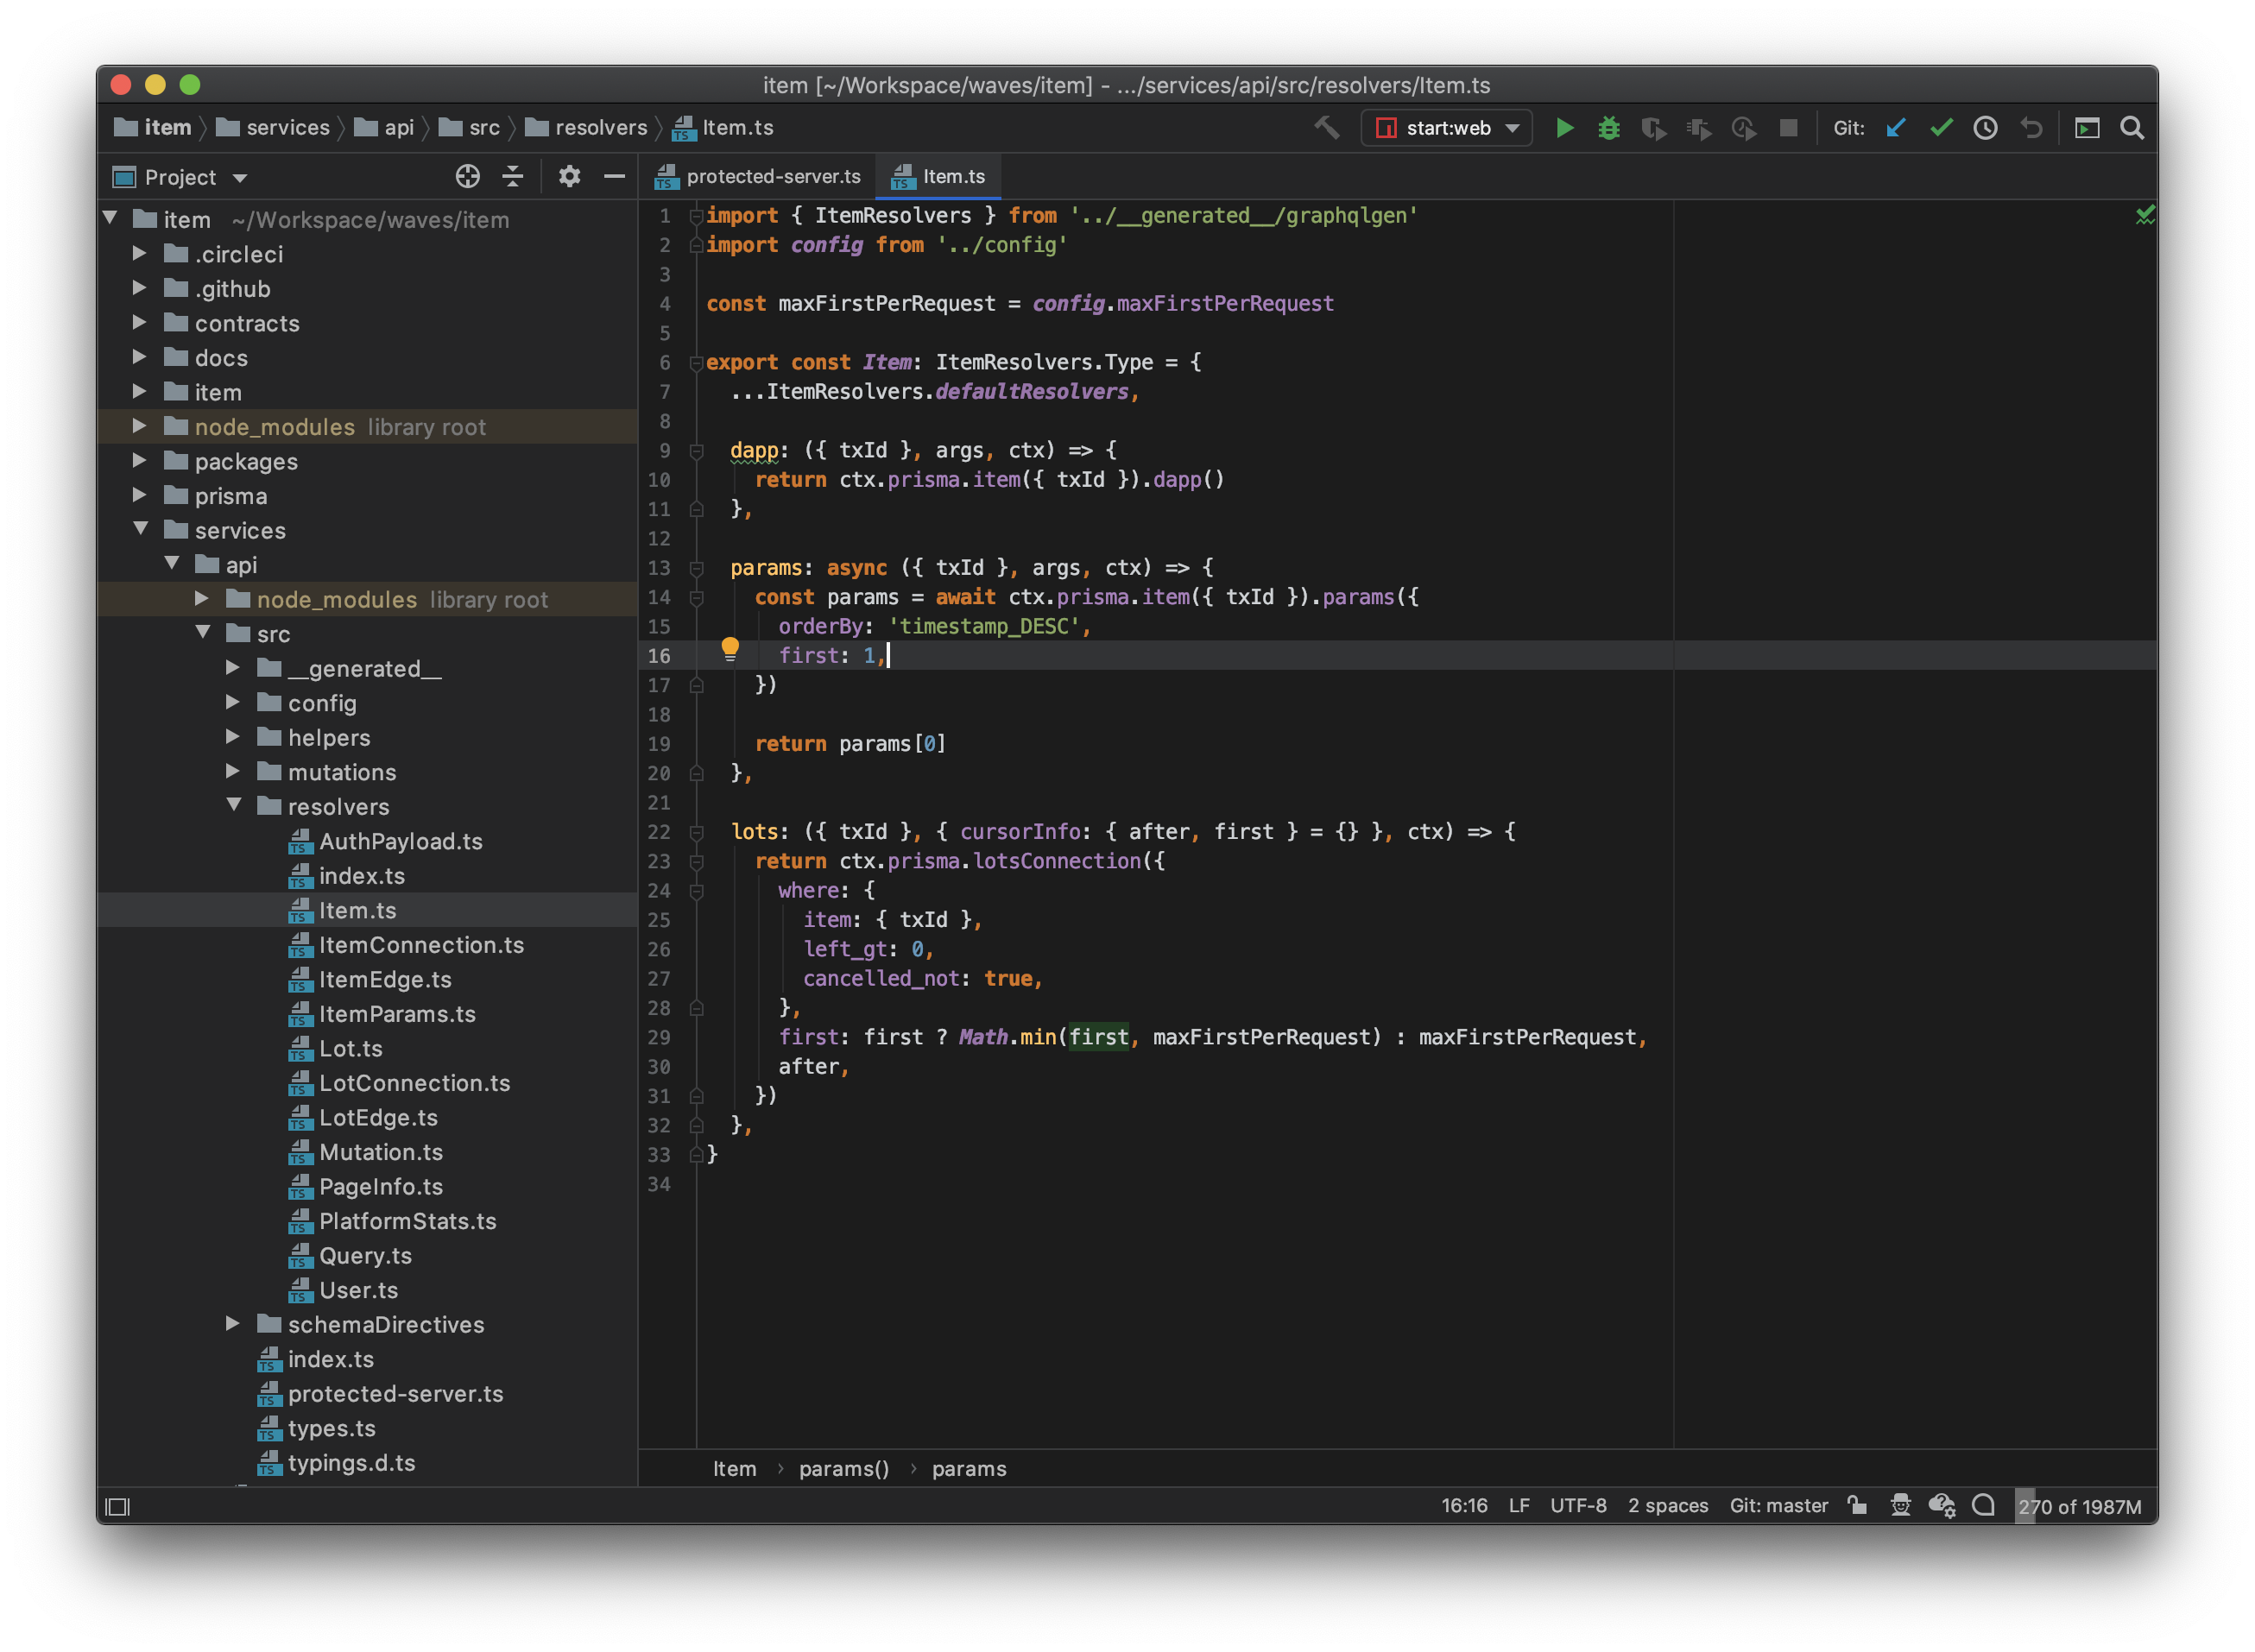
Task: Click the Debug bug icon
Action: point(1608,128)
